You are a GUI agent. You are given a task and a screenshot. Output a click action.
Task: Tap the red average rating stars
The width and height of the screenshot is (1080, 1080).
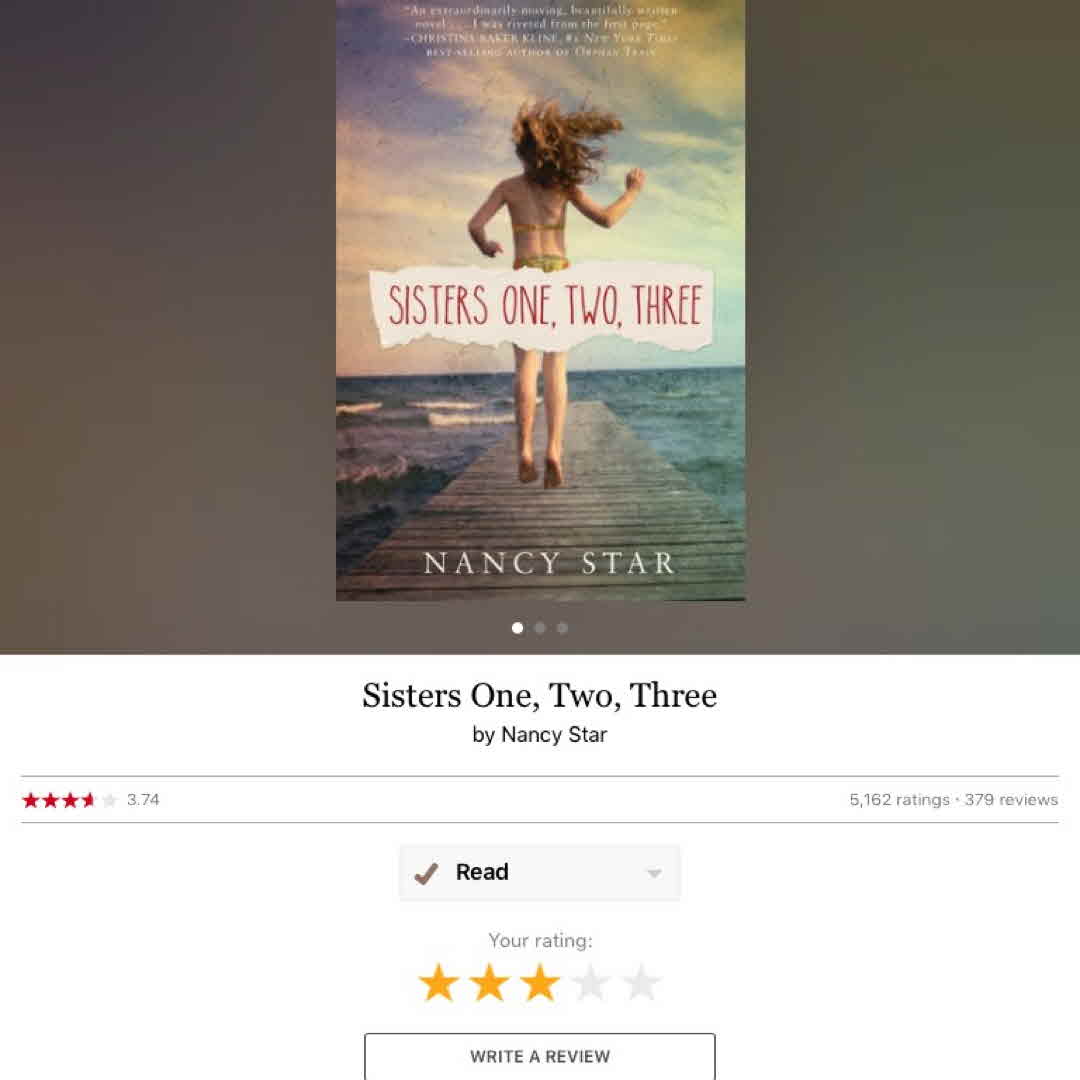(69, 800)
